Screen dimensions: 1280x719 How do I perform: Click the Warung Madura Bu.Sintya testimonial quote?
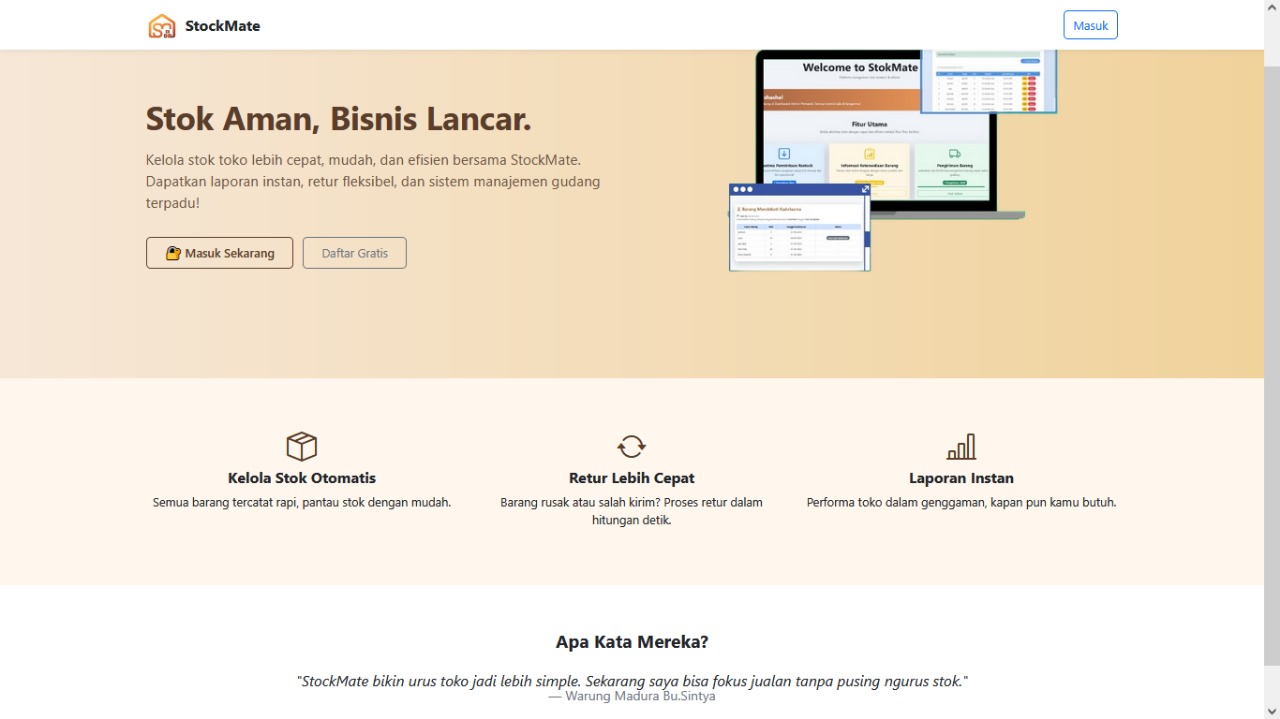[632, 682]
